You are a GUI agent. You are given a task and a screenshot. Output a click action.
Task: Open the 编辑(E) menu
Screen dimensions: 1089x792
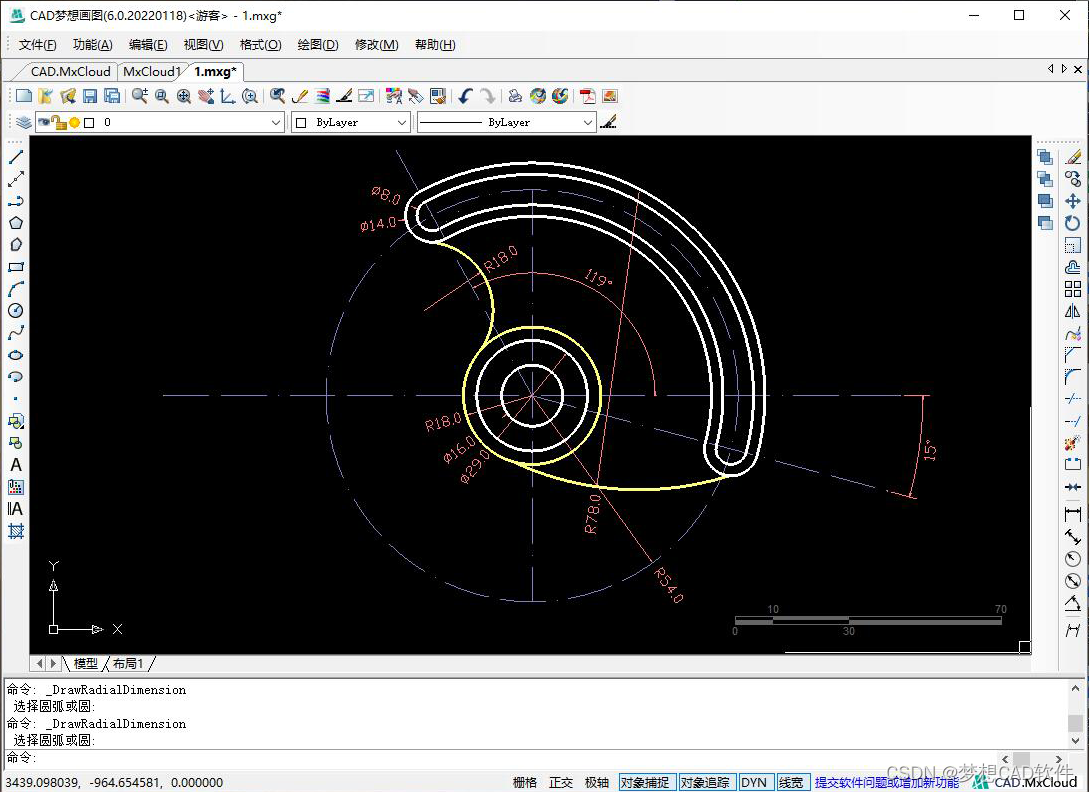148,44
